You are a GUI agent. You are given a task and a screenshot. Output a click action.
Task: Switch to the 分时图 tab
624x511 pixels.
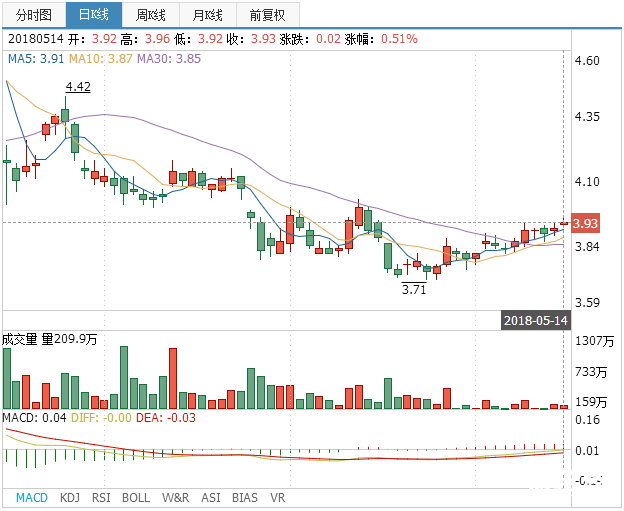click(34, 14)
